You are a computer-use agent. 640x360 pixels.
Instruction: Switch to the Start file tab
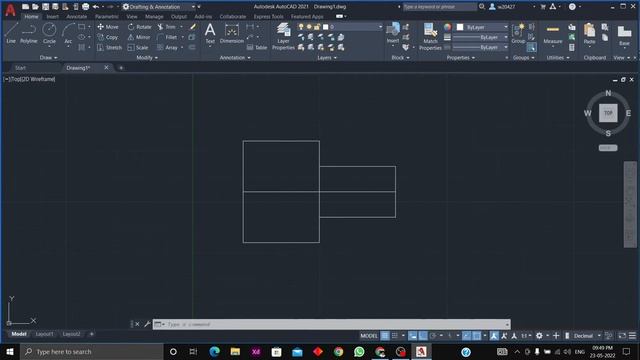[x=20, y=68]
